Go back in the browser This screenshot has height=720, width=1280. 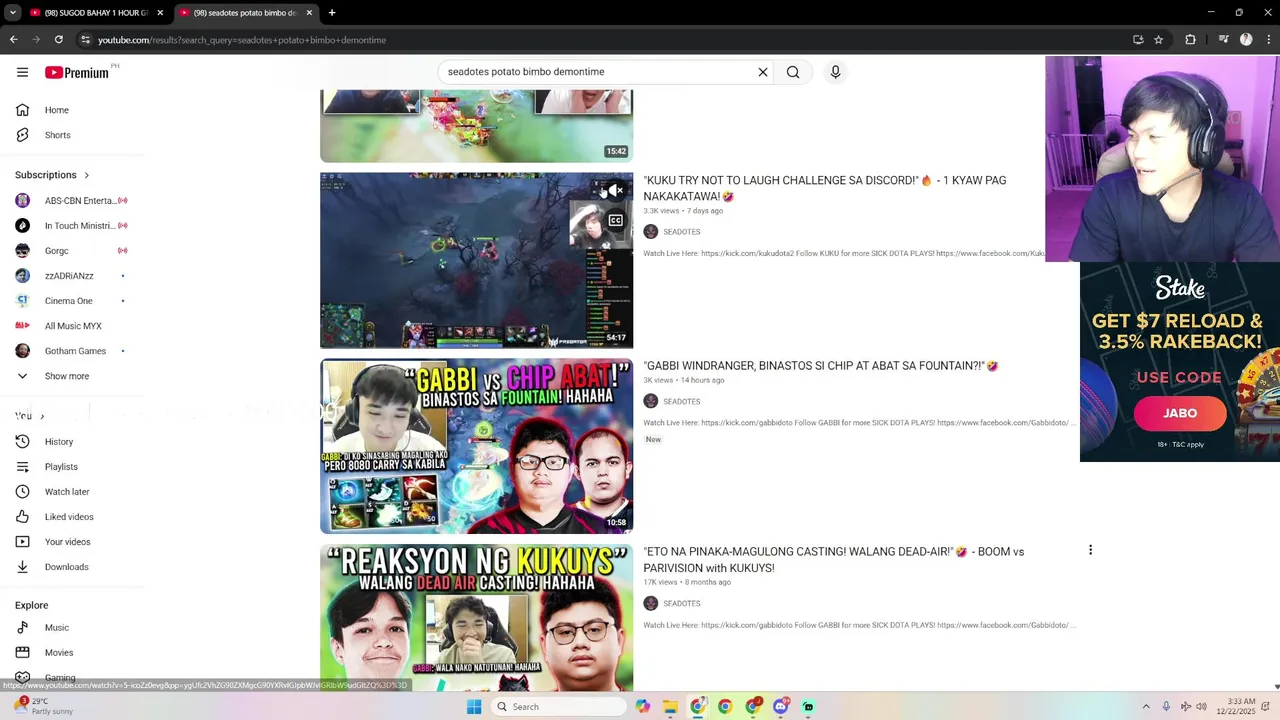13,40
